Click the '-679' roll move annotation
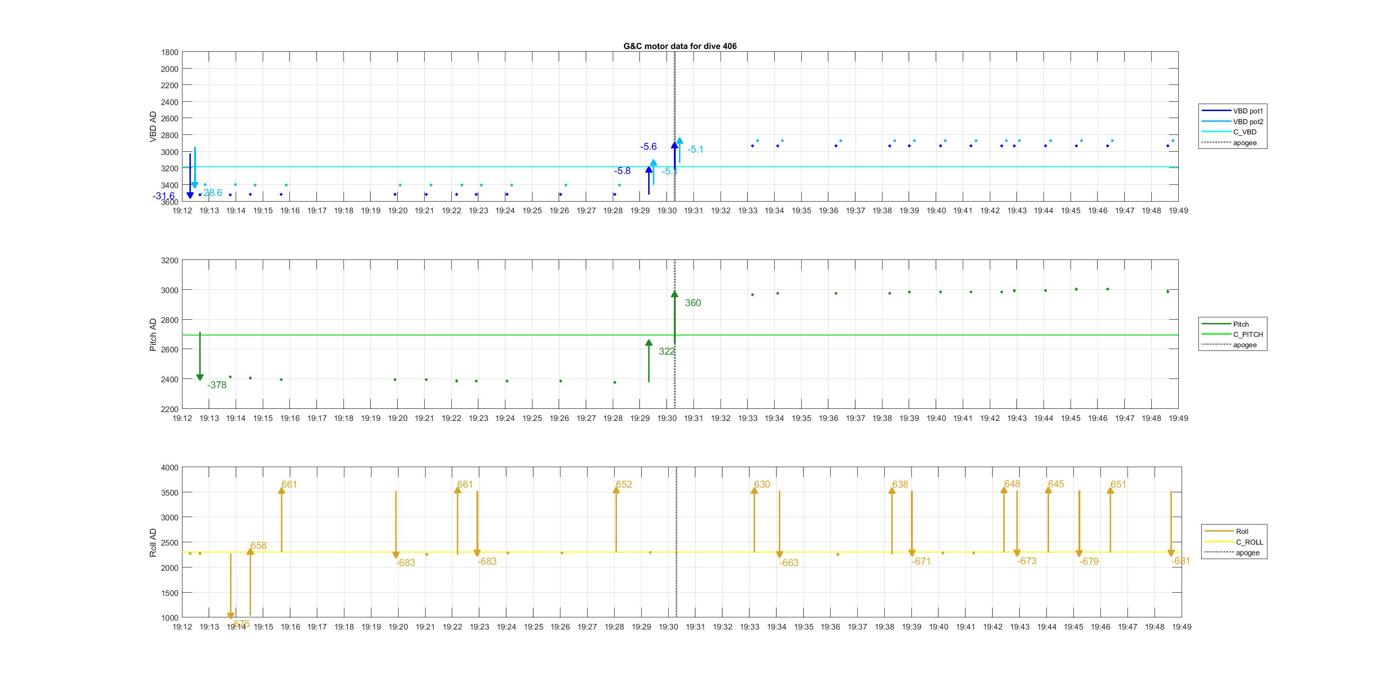 click(x=1089, y=562)
